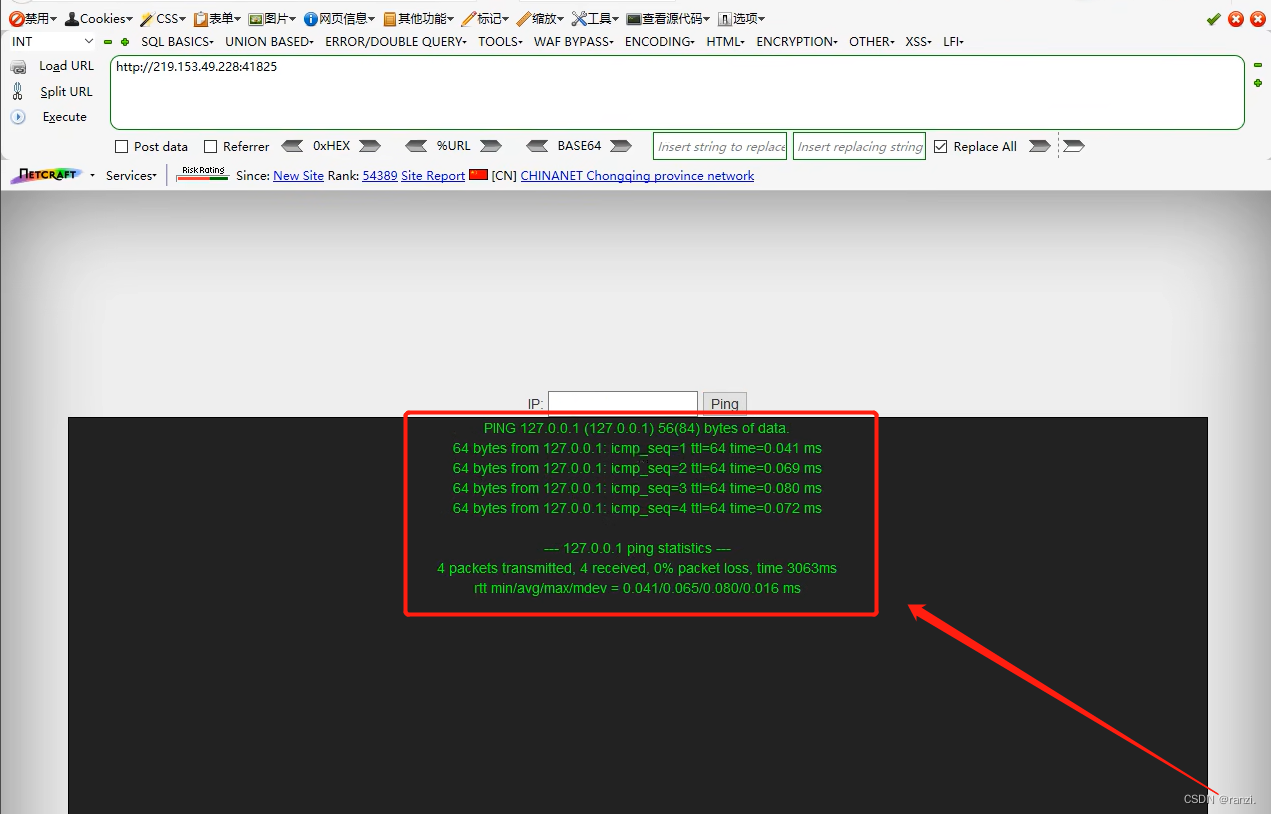
Task: Expand the SQL BASICS menu
Action: tap(177, 42)
